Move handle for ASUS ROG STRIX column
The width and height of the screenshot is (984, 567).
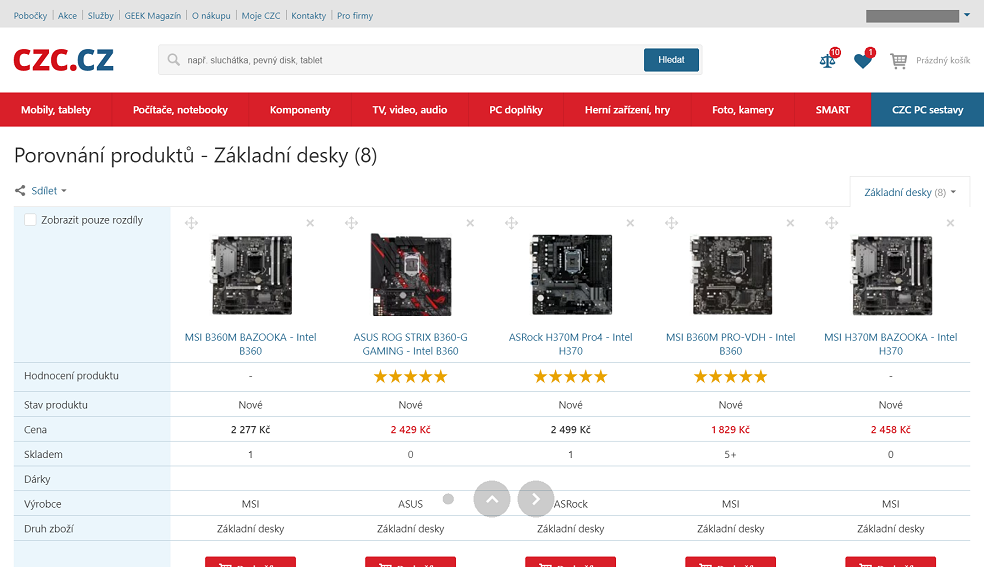(x=351, y=223)
